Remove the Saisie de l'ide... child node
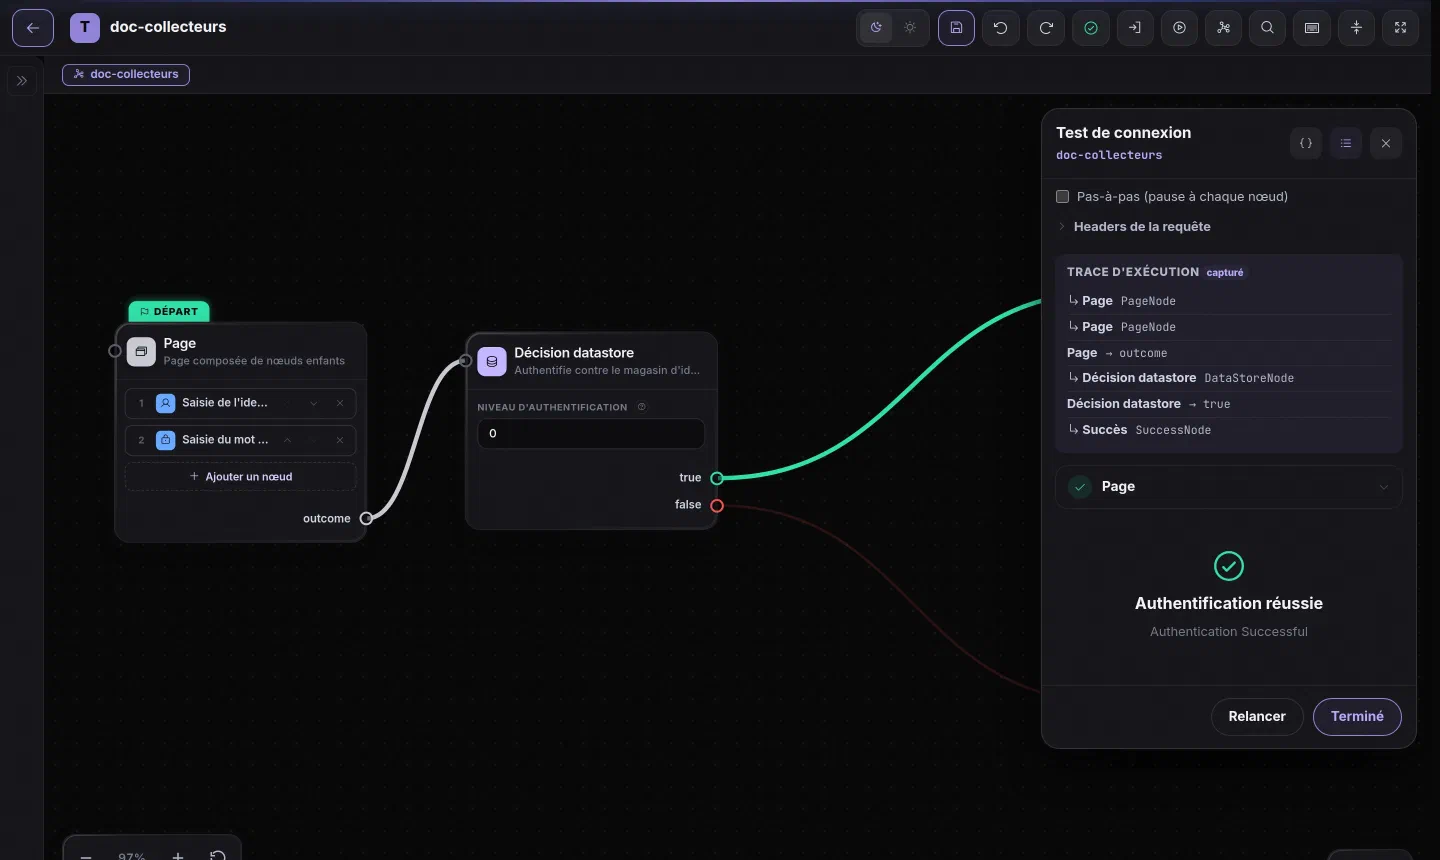 [x=340, y=403]
